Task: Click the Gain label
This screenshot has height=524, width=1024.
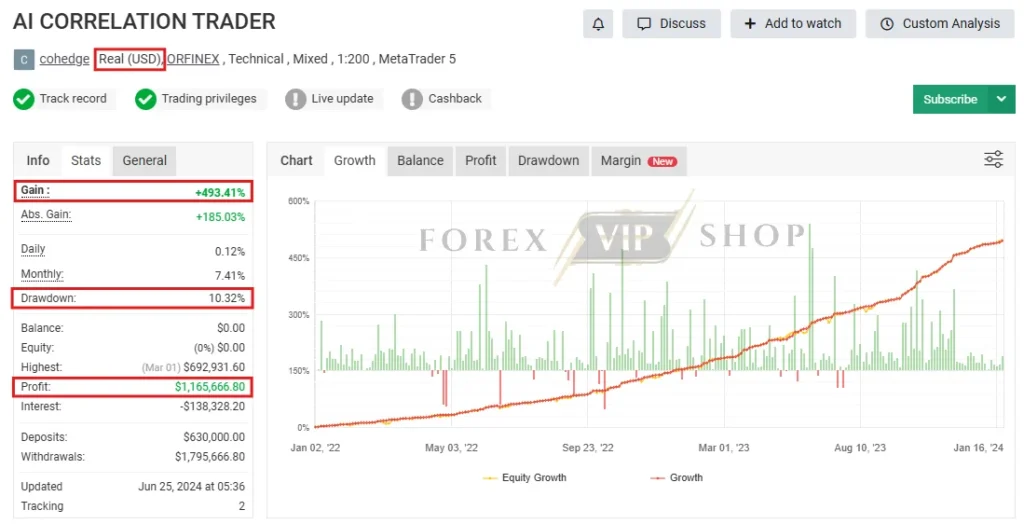Action: coord(35,191)
